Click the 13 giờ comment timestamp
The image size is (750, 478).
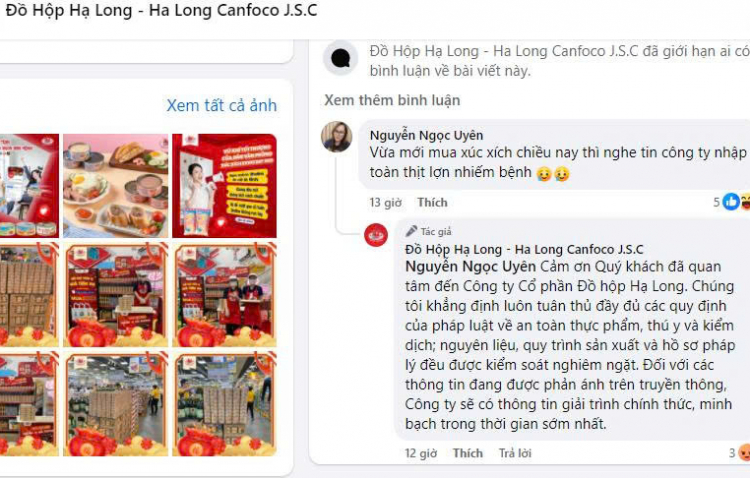(x=386, y=202)
